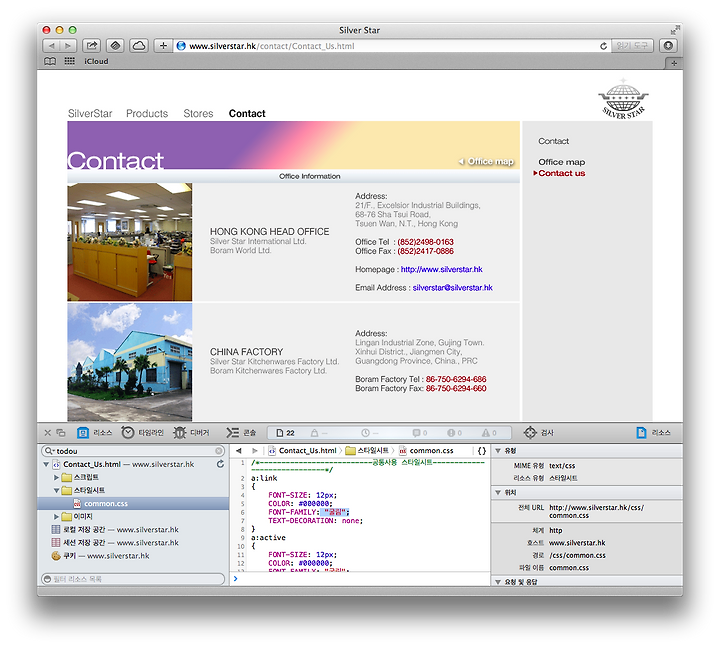Click the error count indicator
This screenshot has width=720, height=648.
tap(455, 433)
